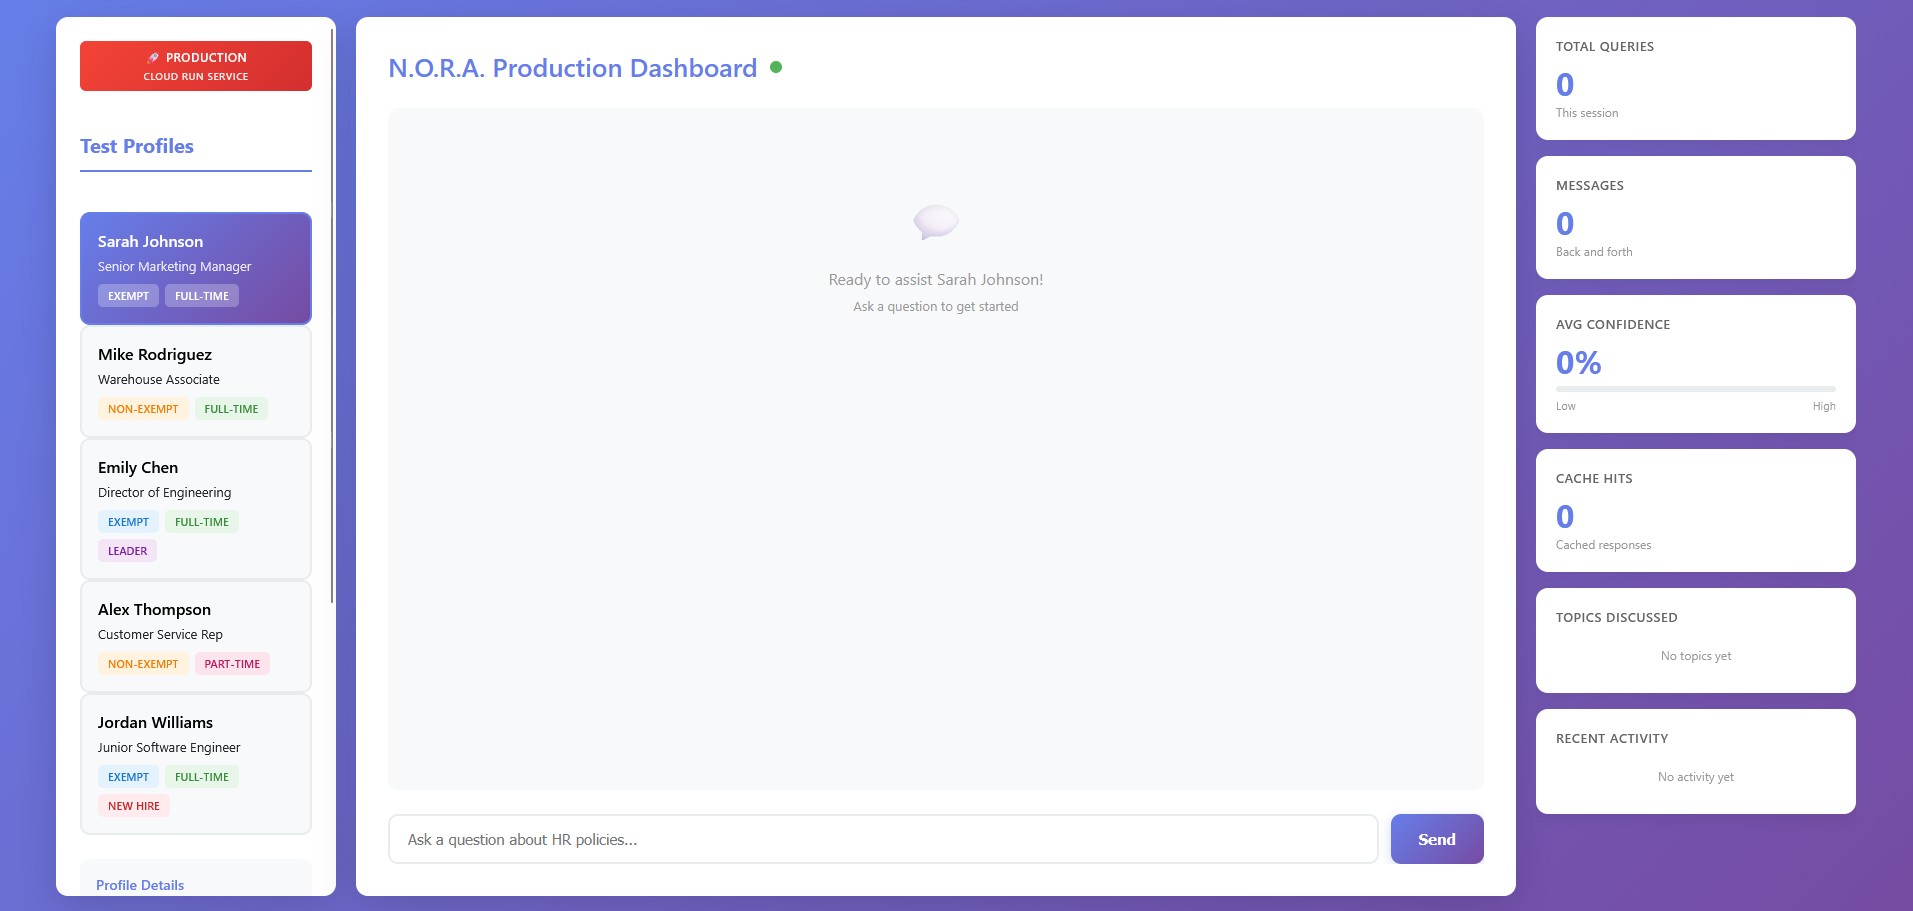Click the EXEMPT badge on Sarah Johnson's profile
The height and width of the screenshot is (911, 1913).
128,295
